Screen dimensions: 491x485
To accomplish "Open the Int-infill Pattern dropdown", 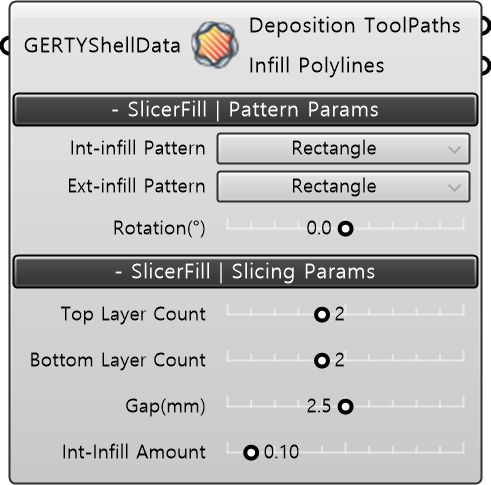I will [x=343, y=148].
